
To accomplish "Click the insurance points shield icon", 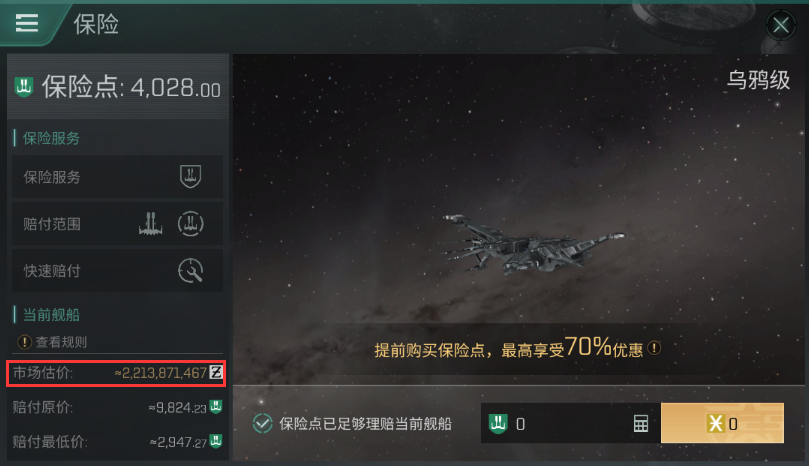I will point(24,87).
